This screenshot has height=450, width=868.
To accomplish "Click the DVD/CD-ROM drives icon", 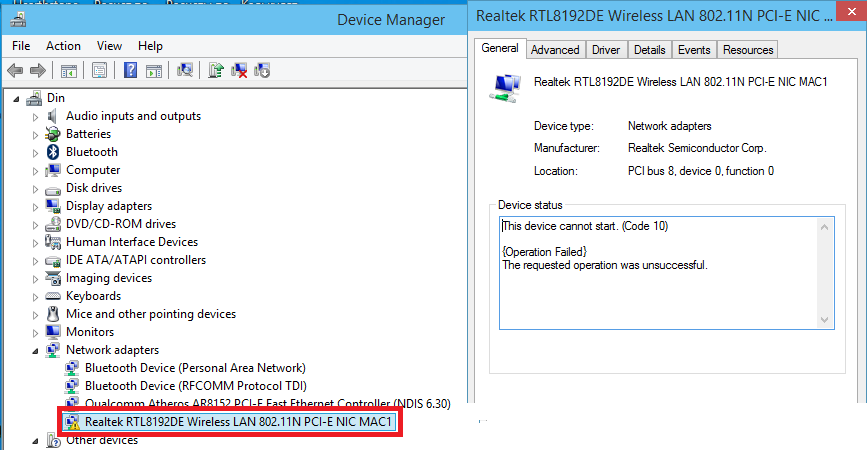I will 53,224.
